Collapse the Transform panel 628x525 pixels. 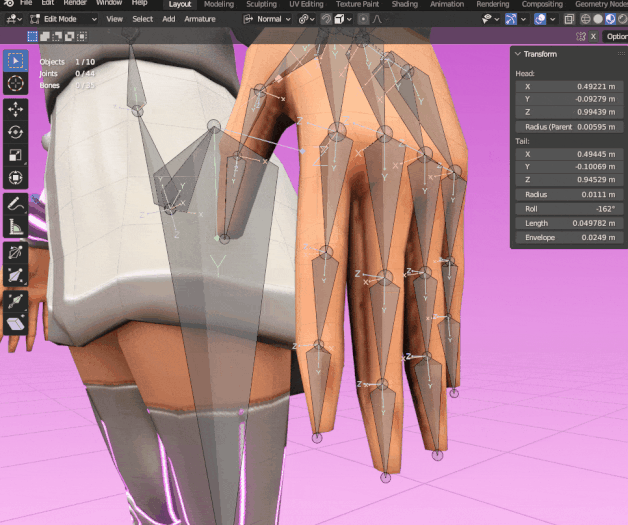(x=518, y=54)
